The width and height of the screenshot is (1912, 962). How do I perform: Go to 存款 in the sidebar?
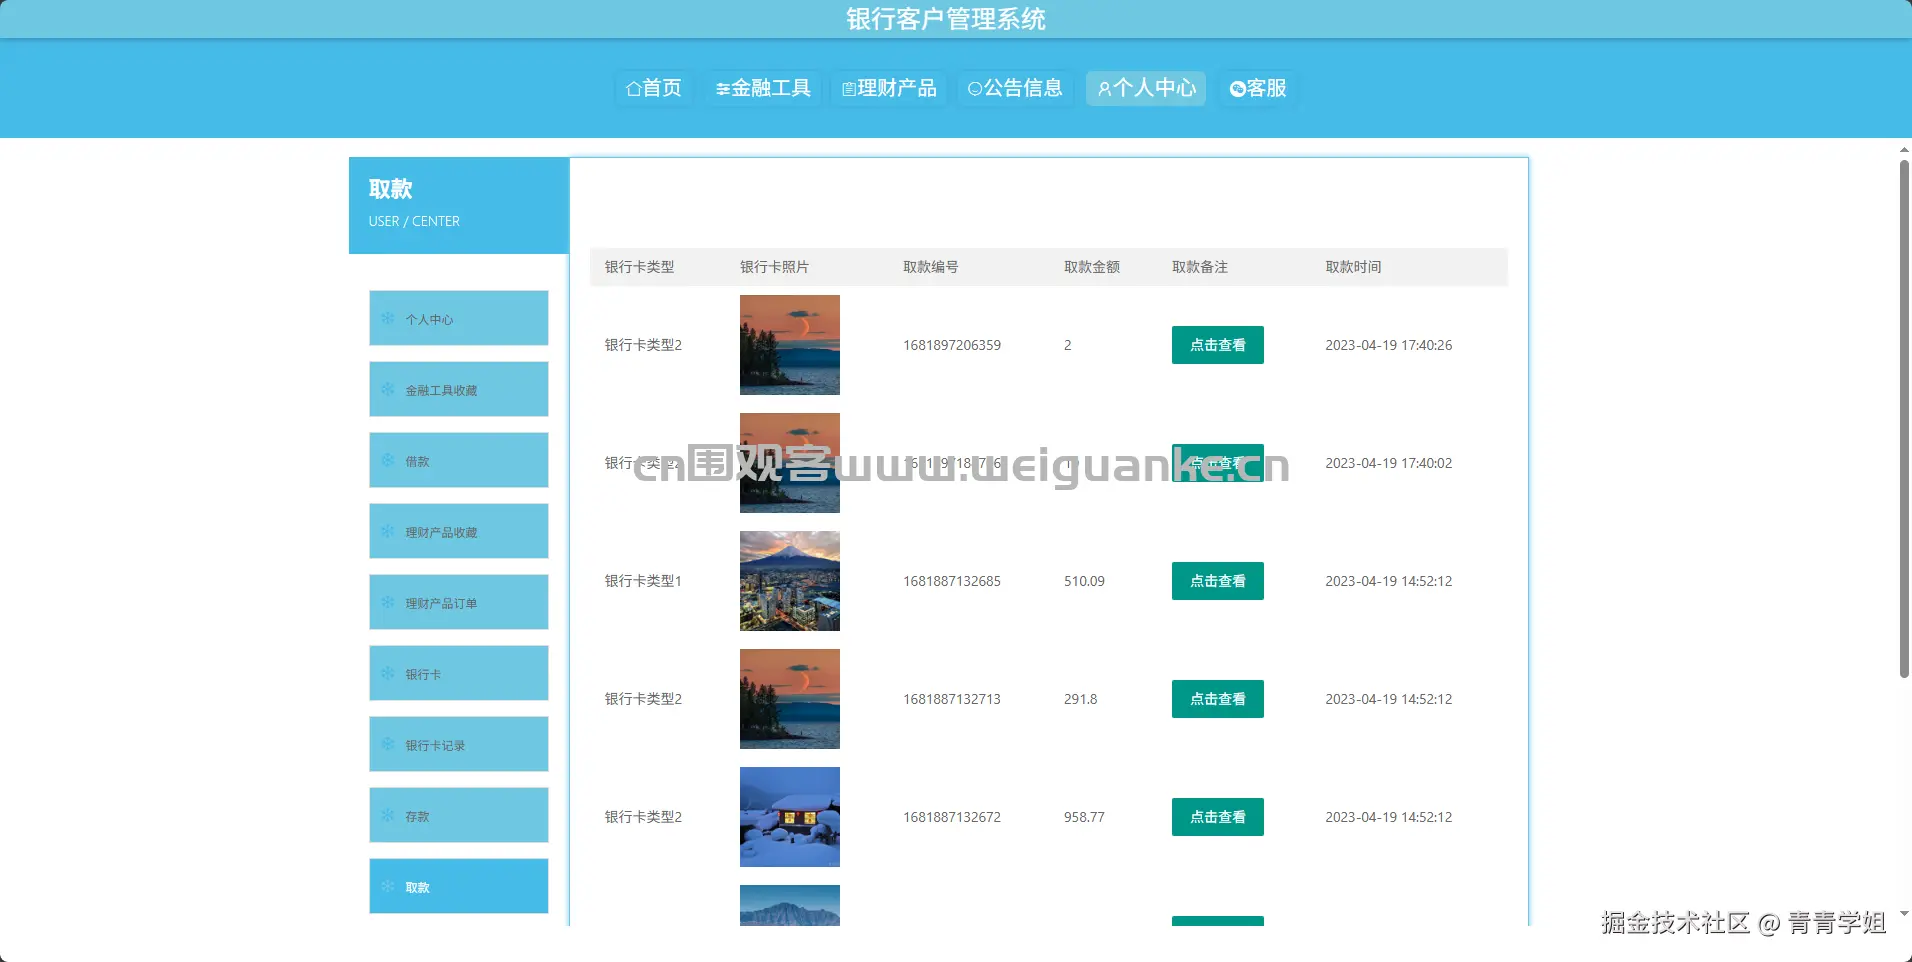(x=459, y=815)
